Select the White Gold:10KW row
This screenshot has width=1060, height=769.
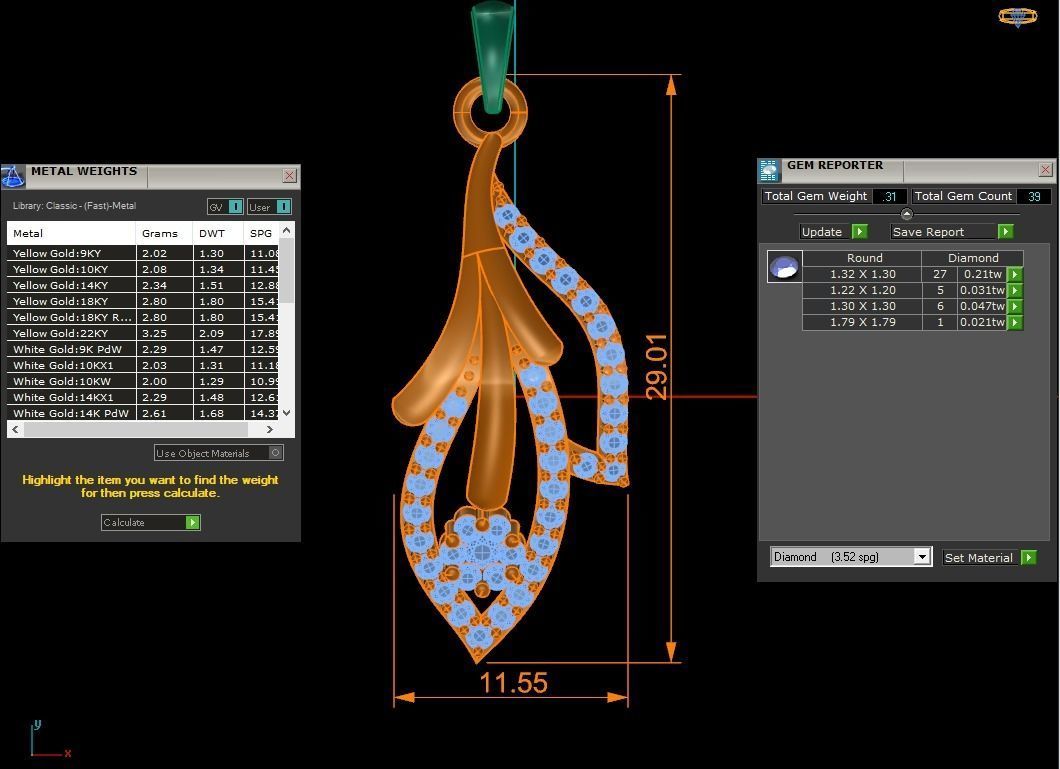[x=143, y=381]
